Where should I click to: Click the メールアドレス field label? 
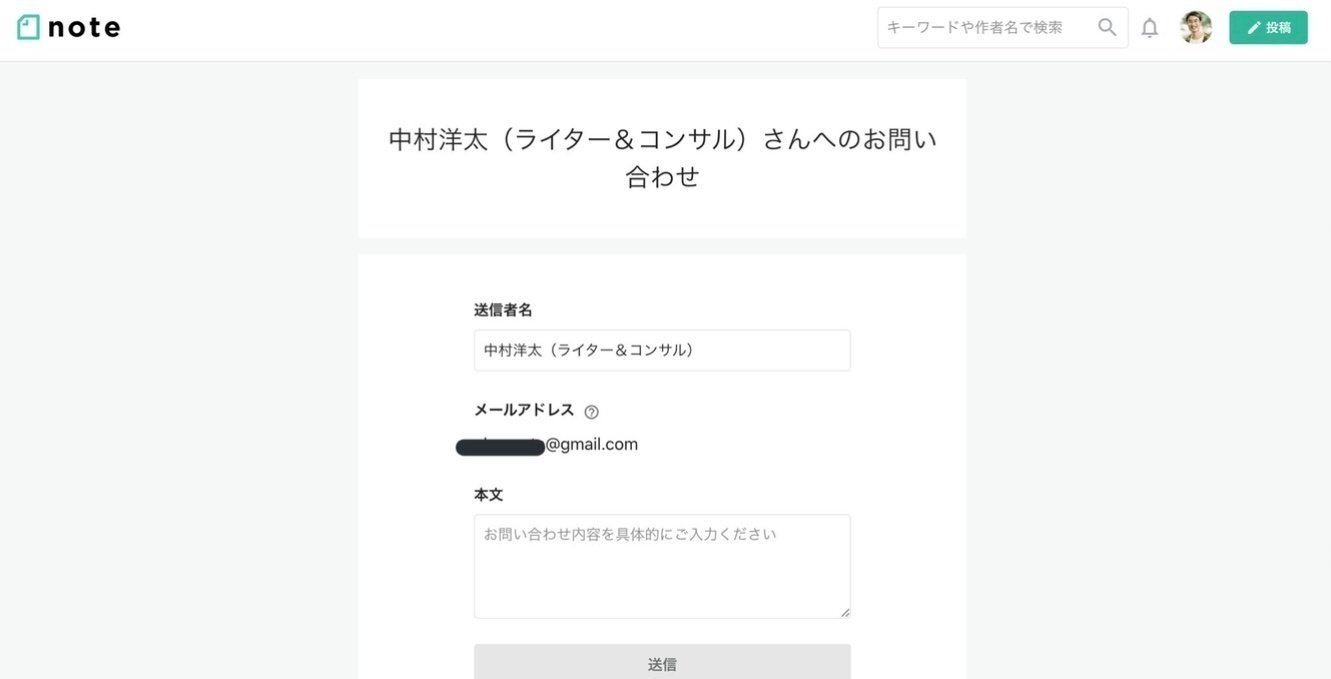point(524,409)
